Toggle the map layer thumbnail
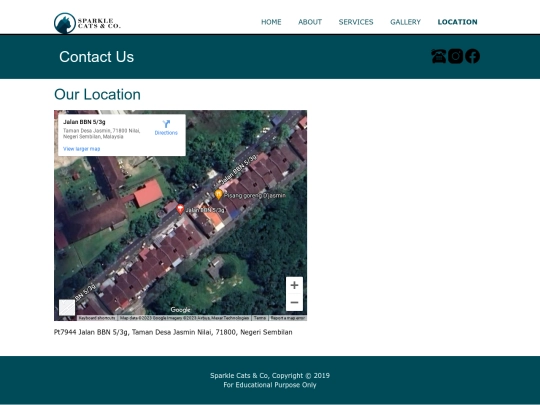 click(67, 307)
